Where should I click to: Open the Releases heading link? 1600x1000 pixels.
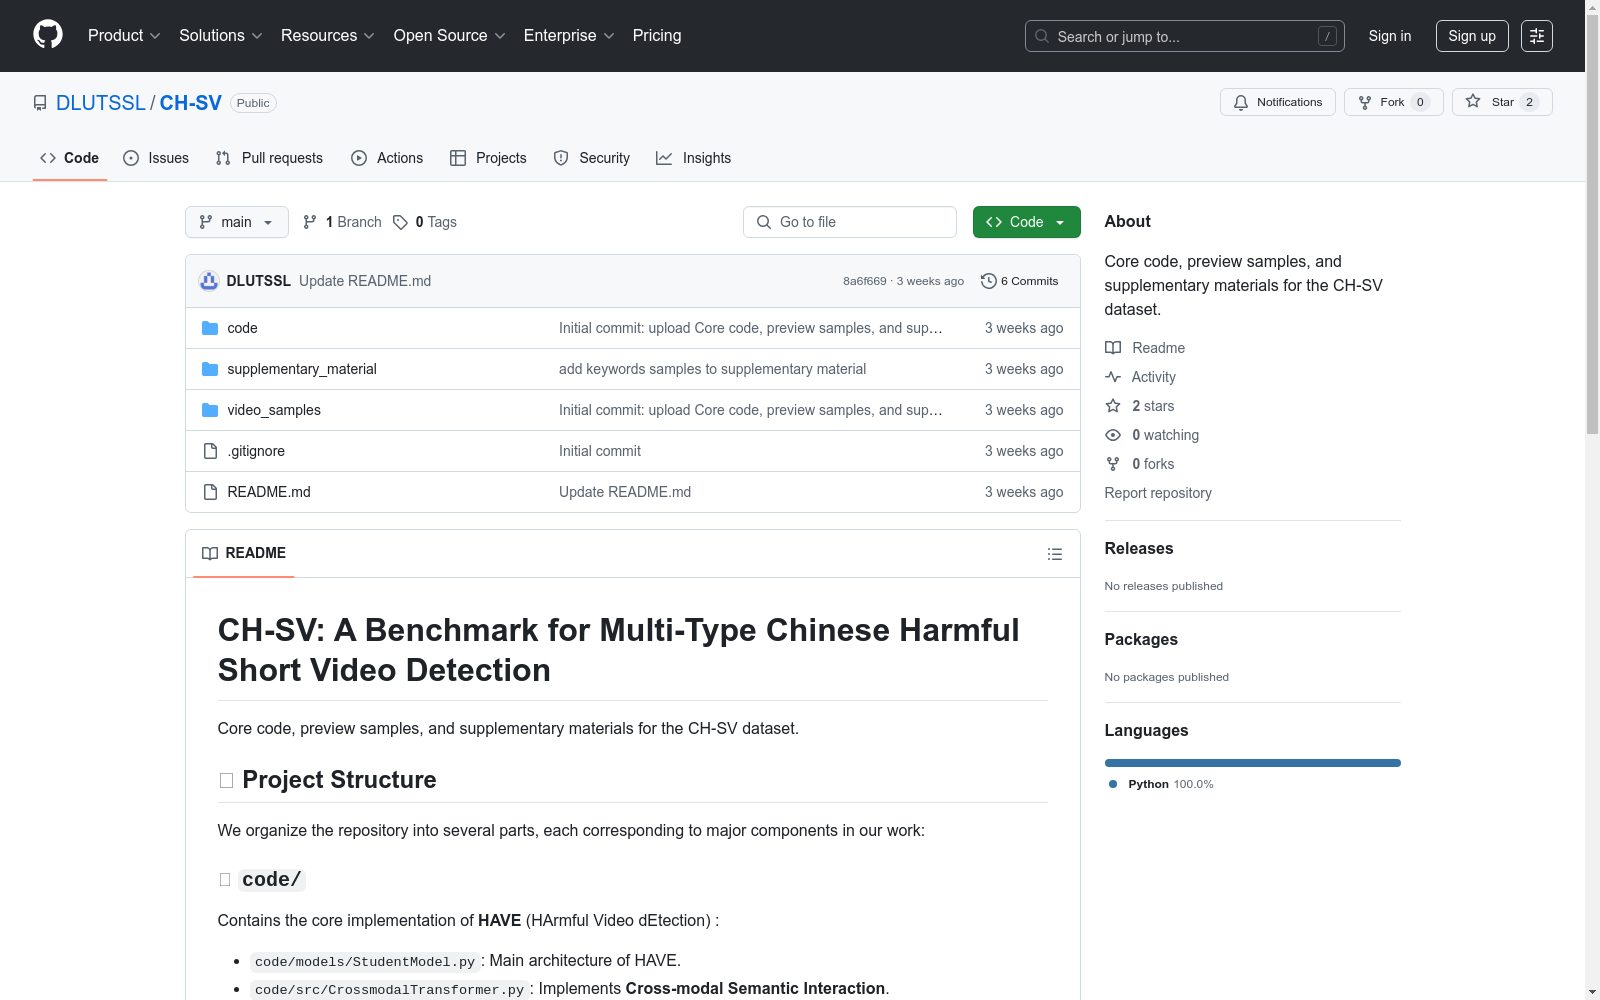(1139, 548)
